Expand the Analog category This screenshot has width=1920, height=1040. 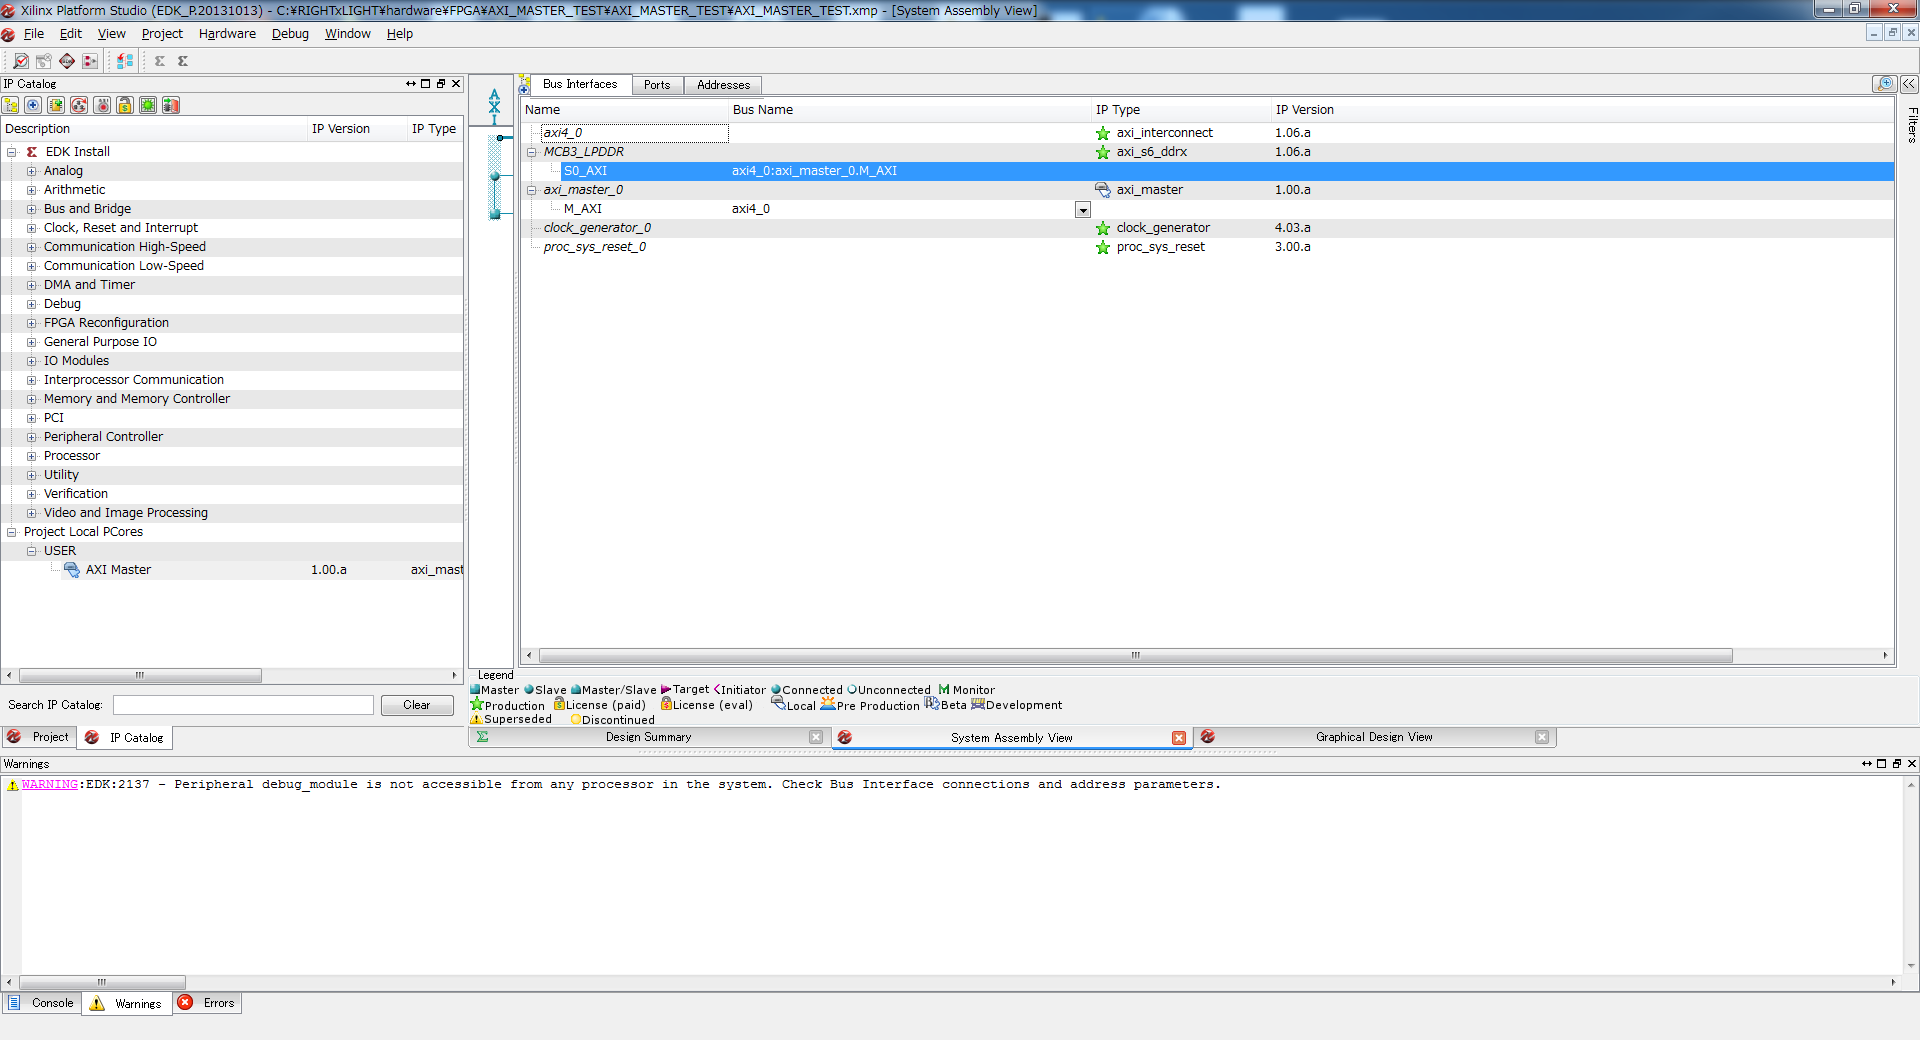pos(32,171)
